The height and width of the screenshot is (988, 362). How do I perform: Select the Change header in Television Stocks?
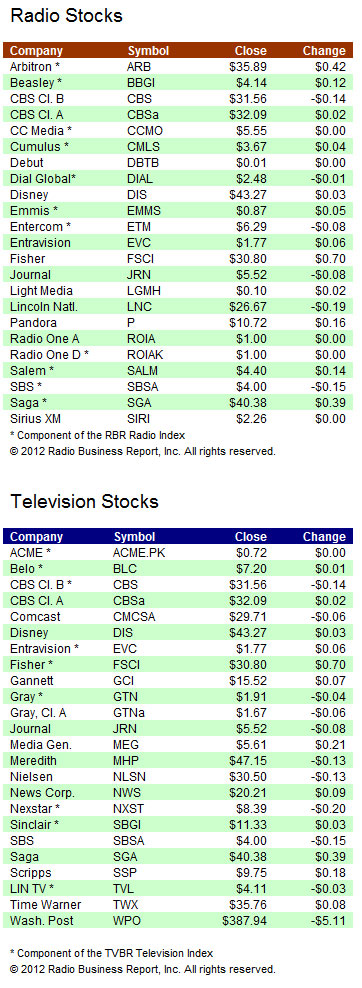tap(324, 537)
